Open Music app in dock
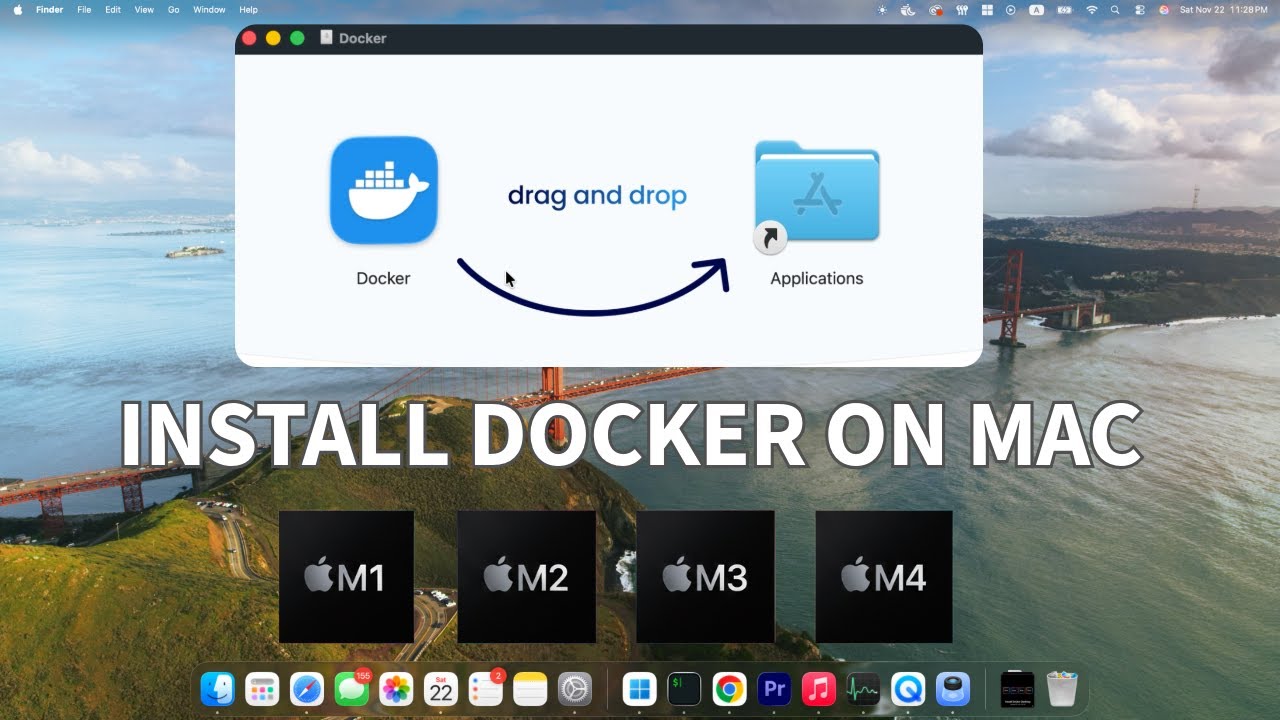This screenshot has height=720, width=1280. click(x=819, y=689)
